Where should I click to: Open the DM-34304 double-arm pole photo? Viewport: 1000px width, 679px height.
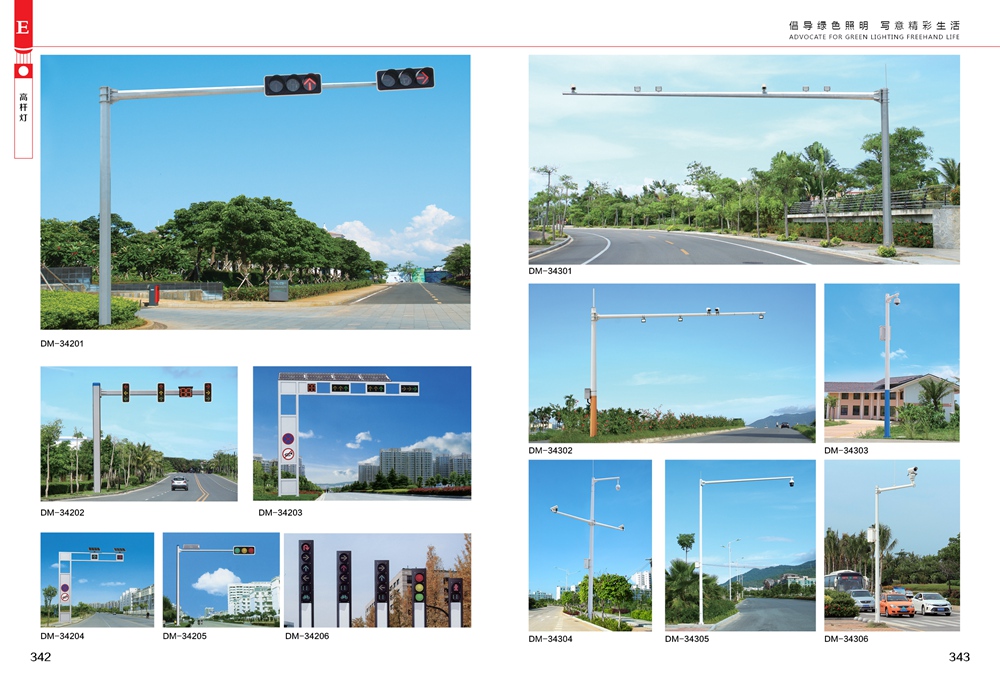(x=590, y=545)
